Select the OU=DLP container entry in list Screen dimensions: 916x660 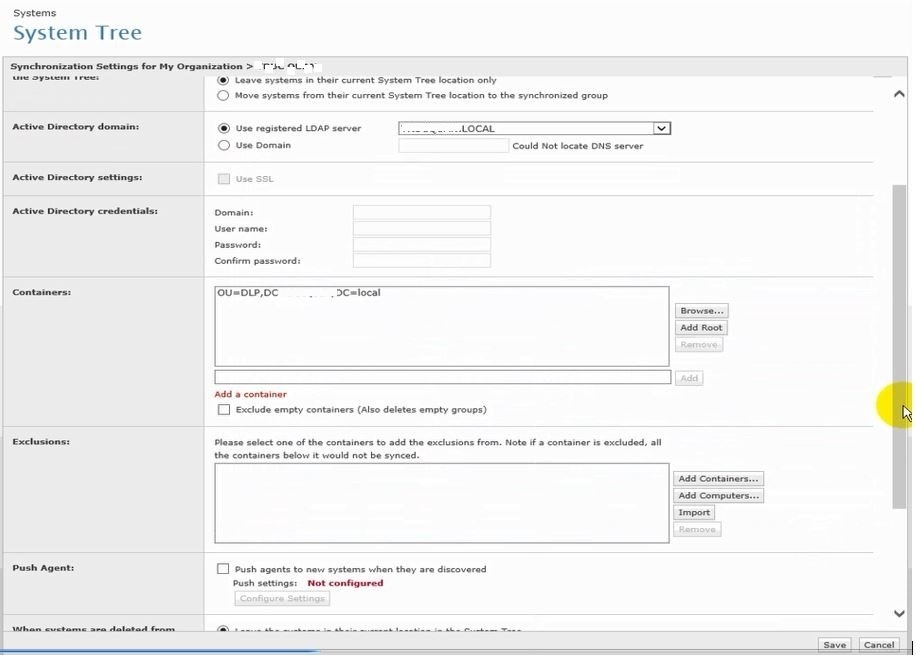click(300, 294)
